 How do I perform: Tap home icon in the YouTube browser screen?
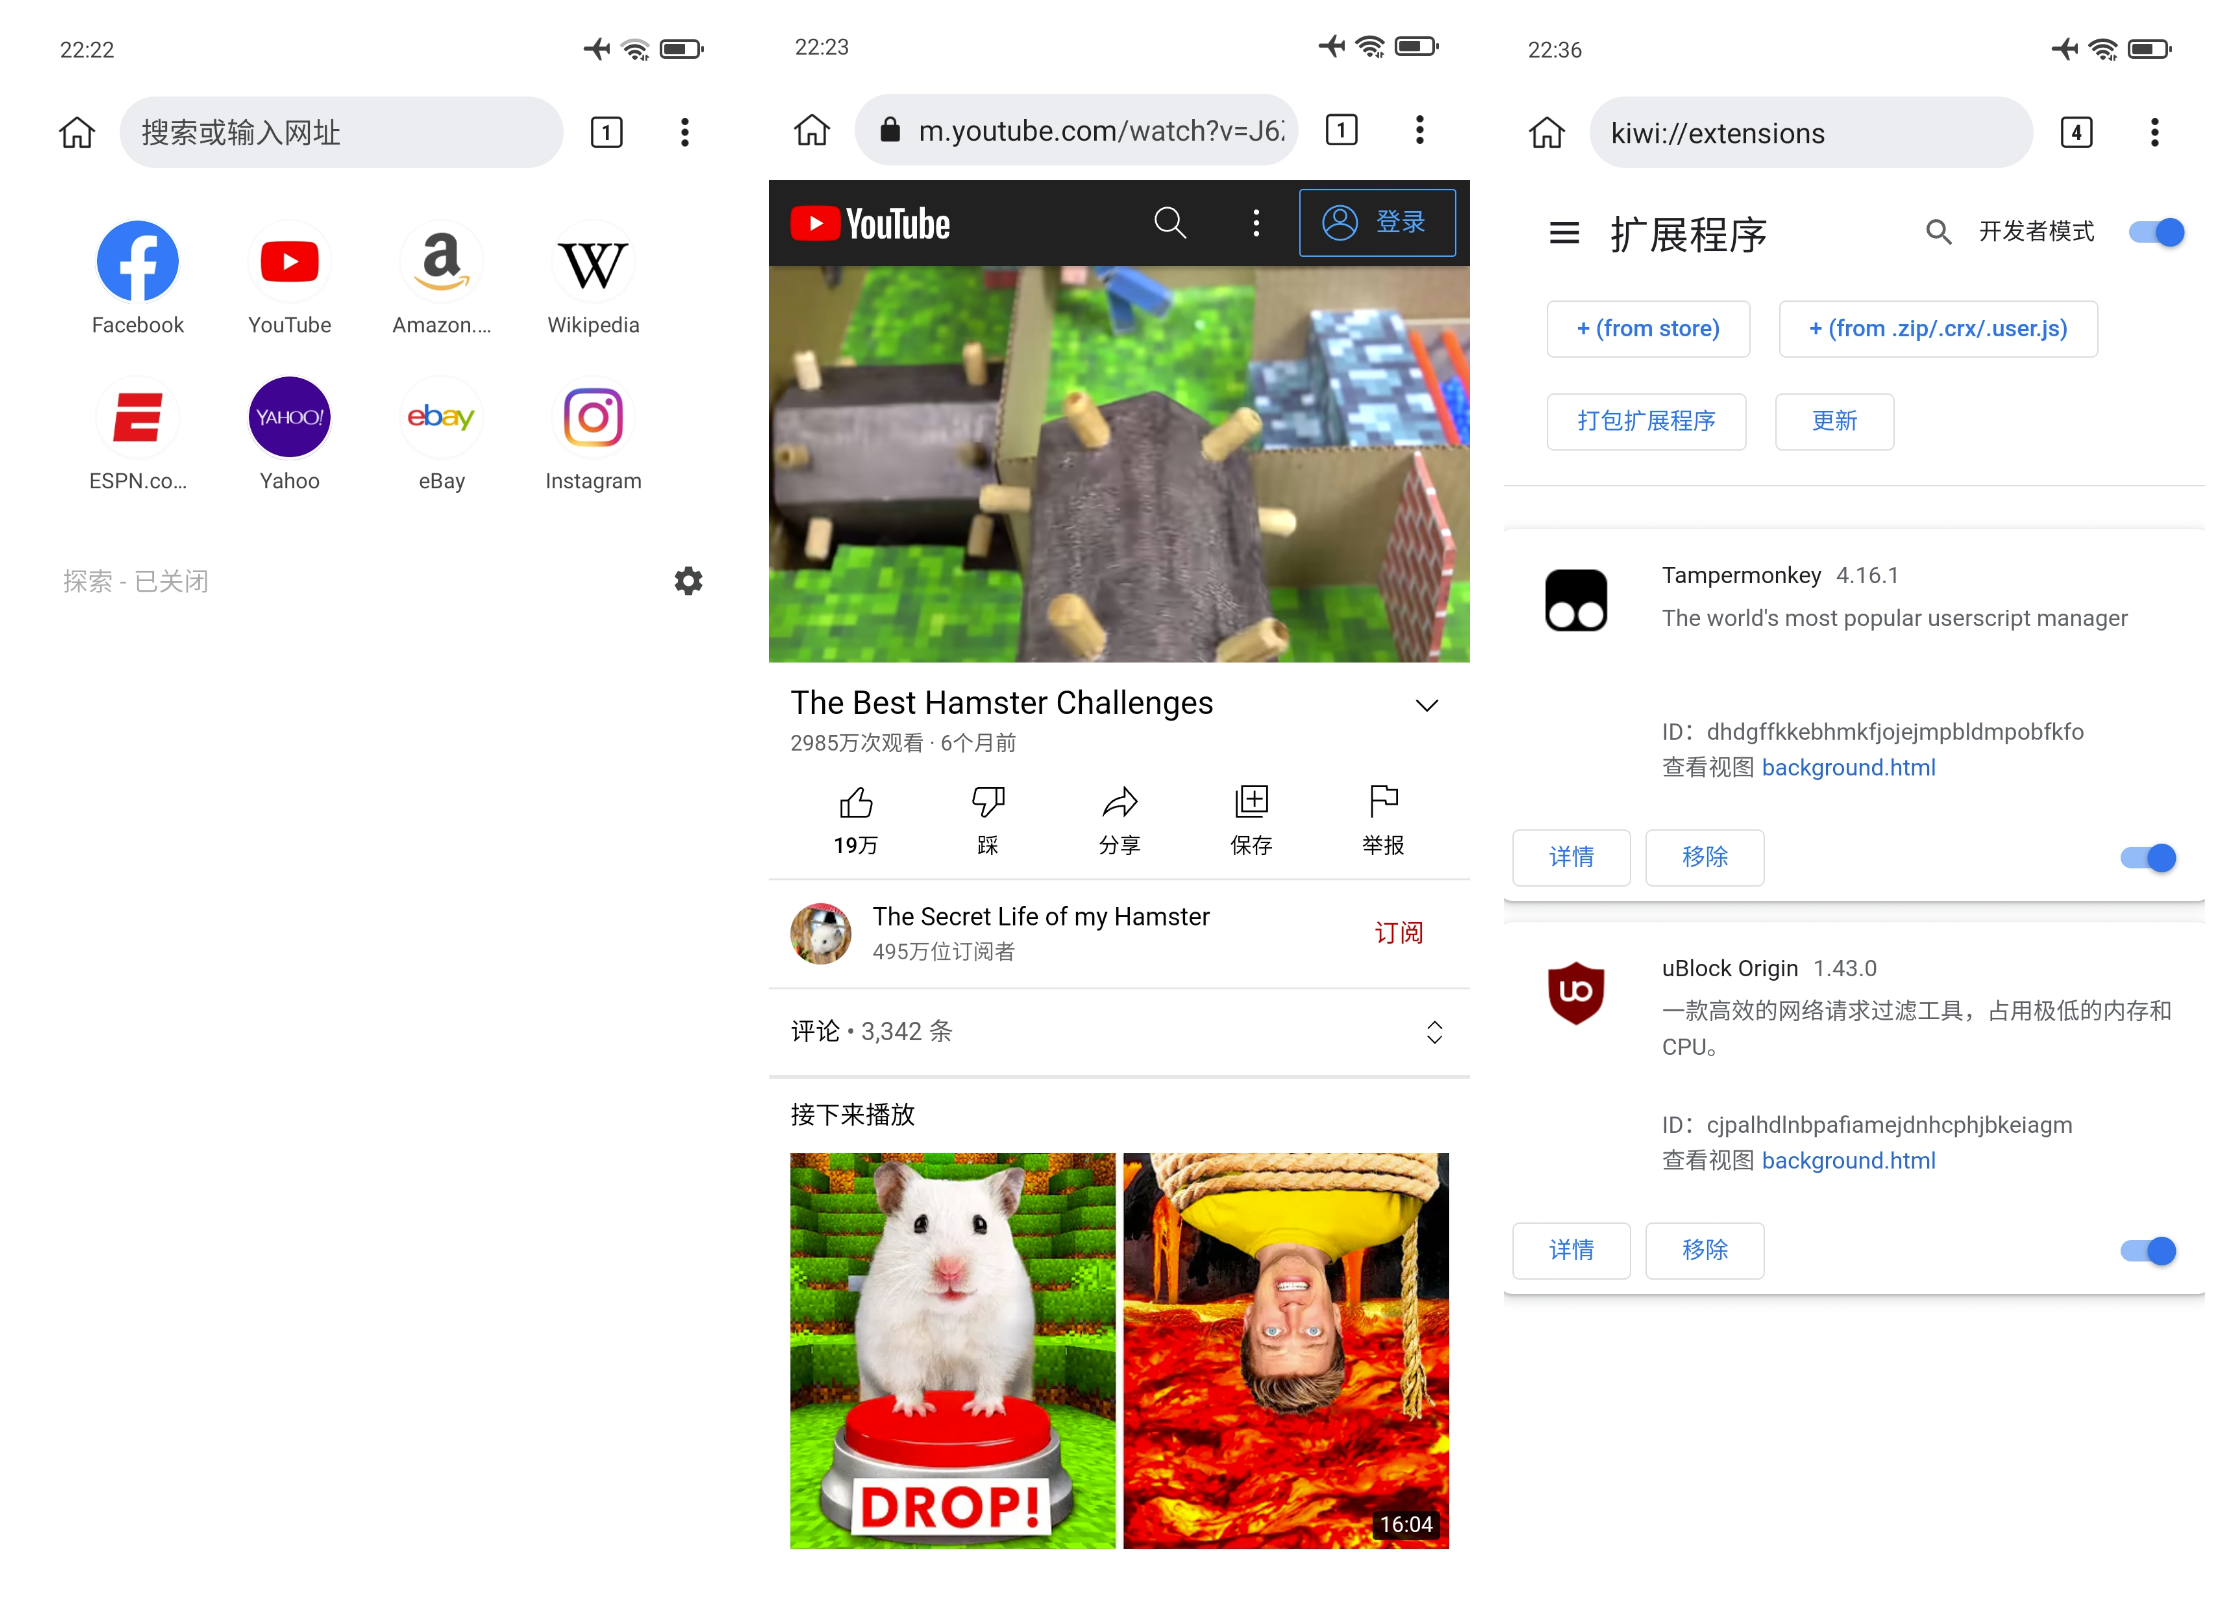[x=812, y=130]
